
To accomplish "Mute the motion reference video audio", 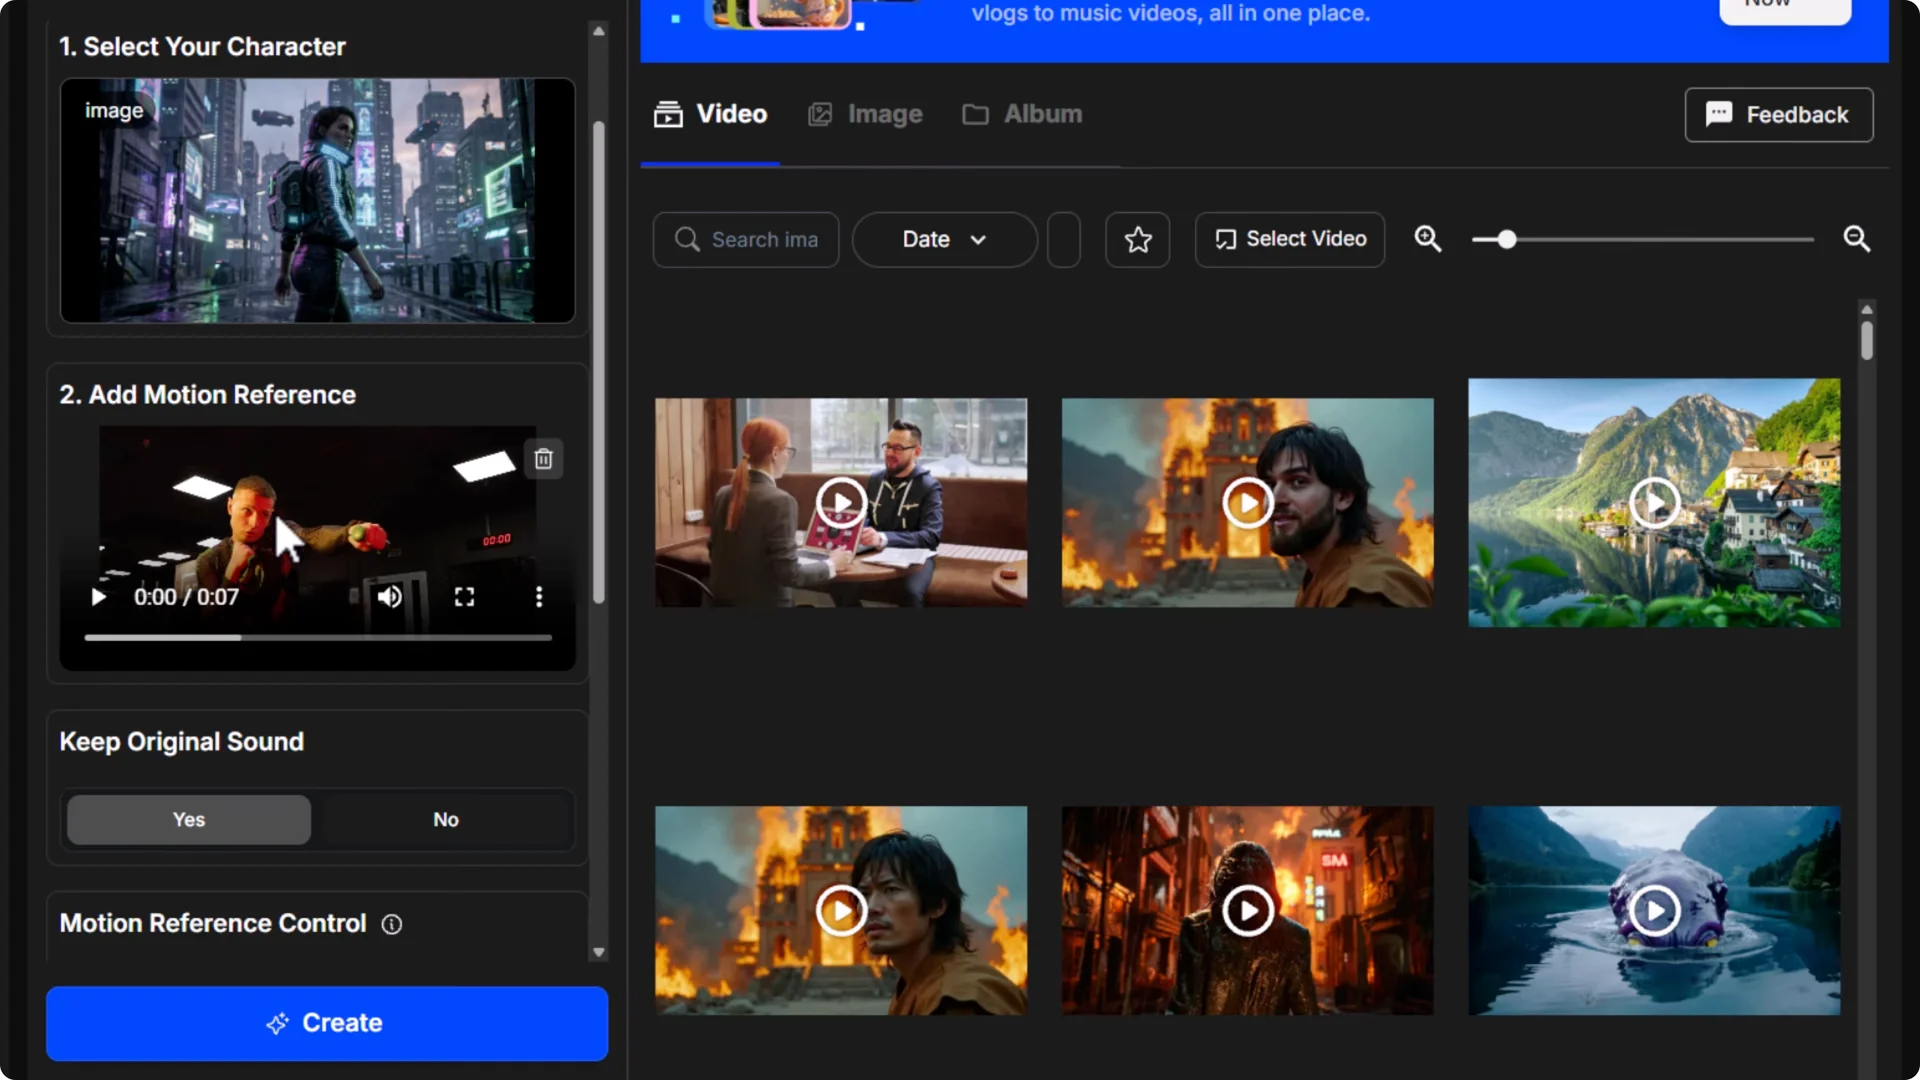I will 390,597.
